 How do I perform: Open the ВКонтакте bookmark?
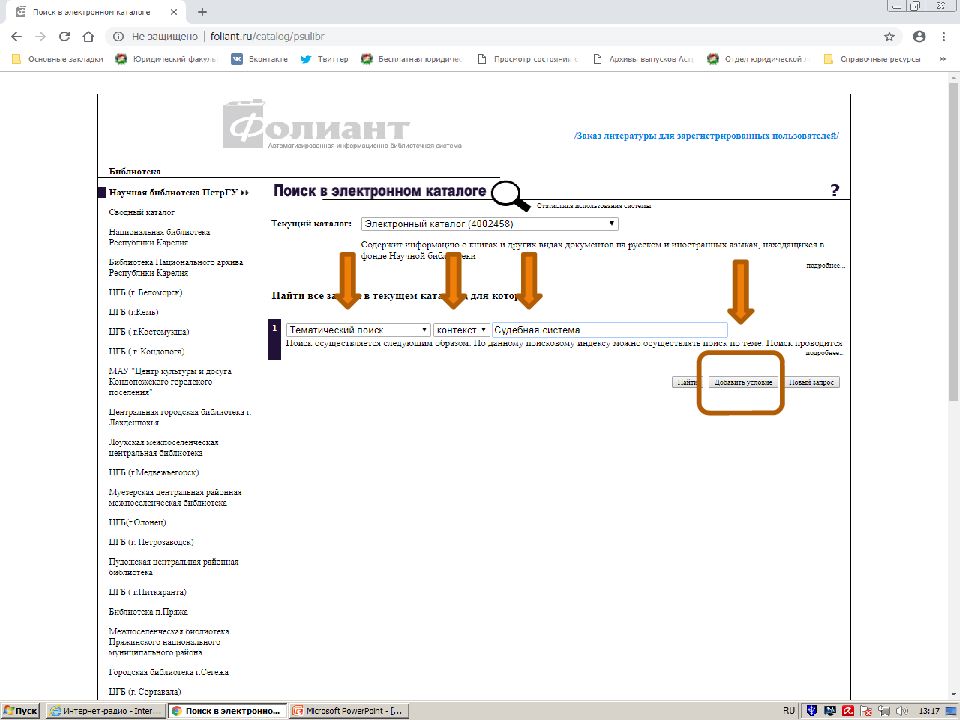(x=260, y=59)
